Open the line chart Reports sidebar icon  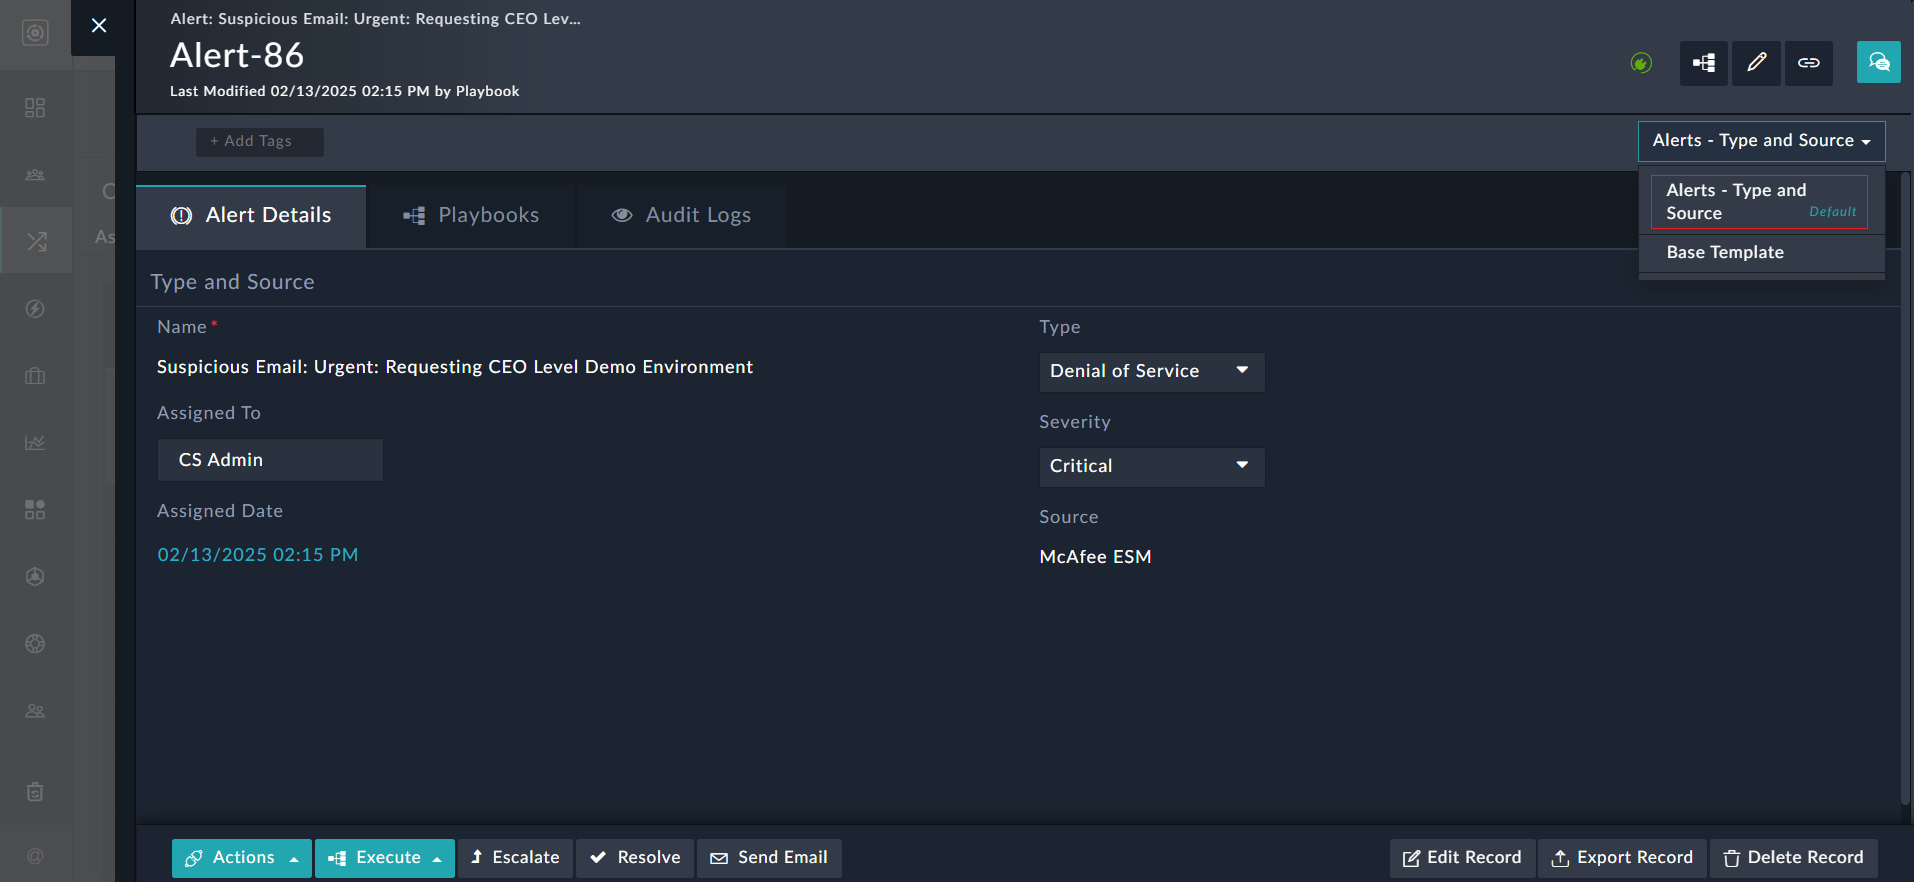coord(35,442)
